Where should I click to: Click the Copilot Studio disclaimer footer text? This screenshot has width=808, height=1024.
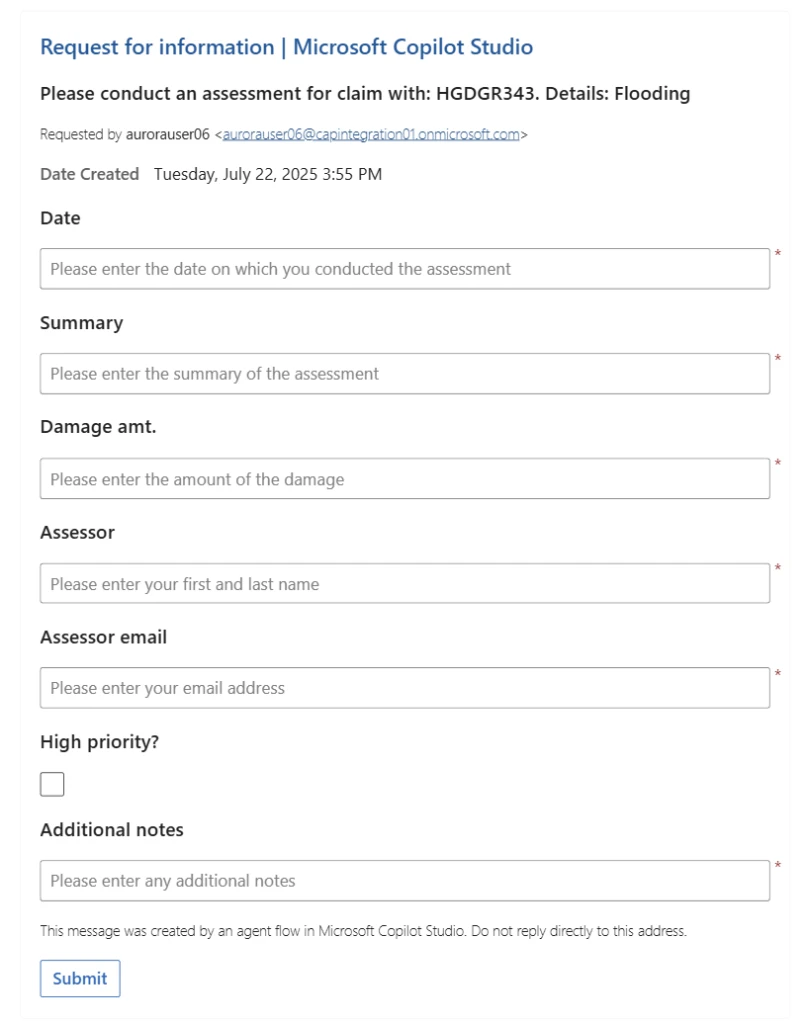point(363,930)
